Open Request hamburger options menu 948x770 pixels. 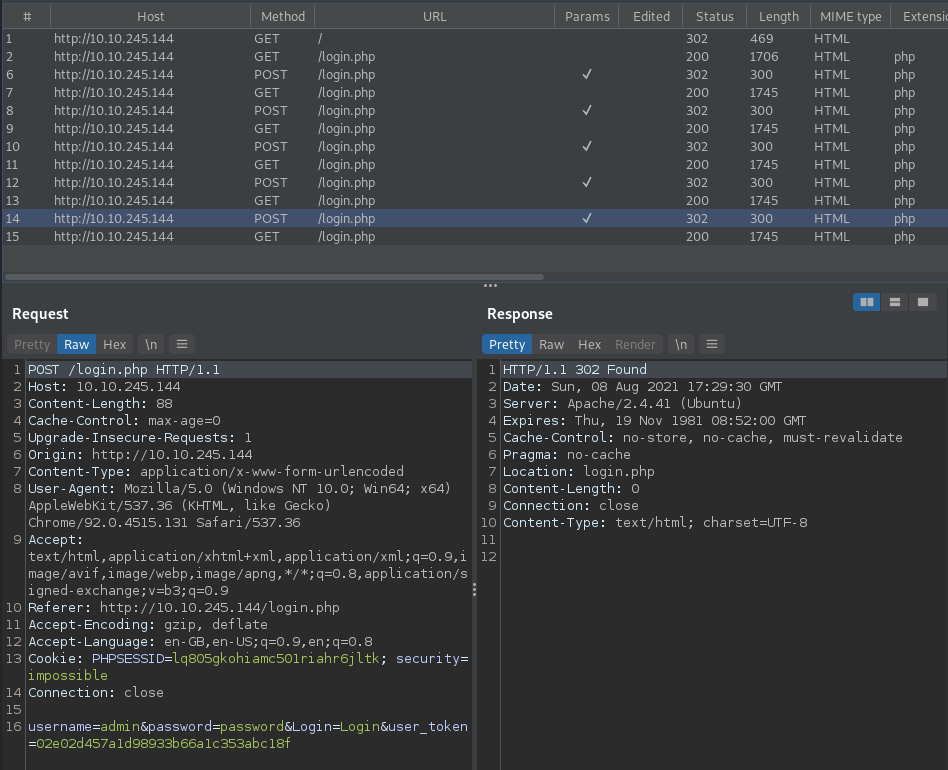coord(182,344)
